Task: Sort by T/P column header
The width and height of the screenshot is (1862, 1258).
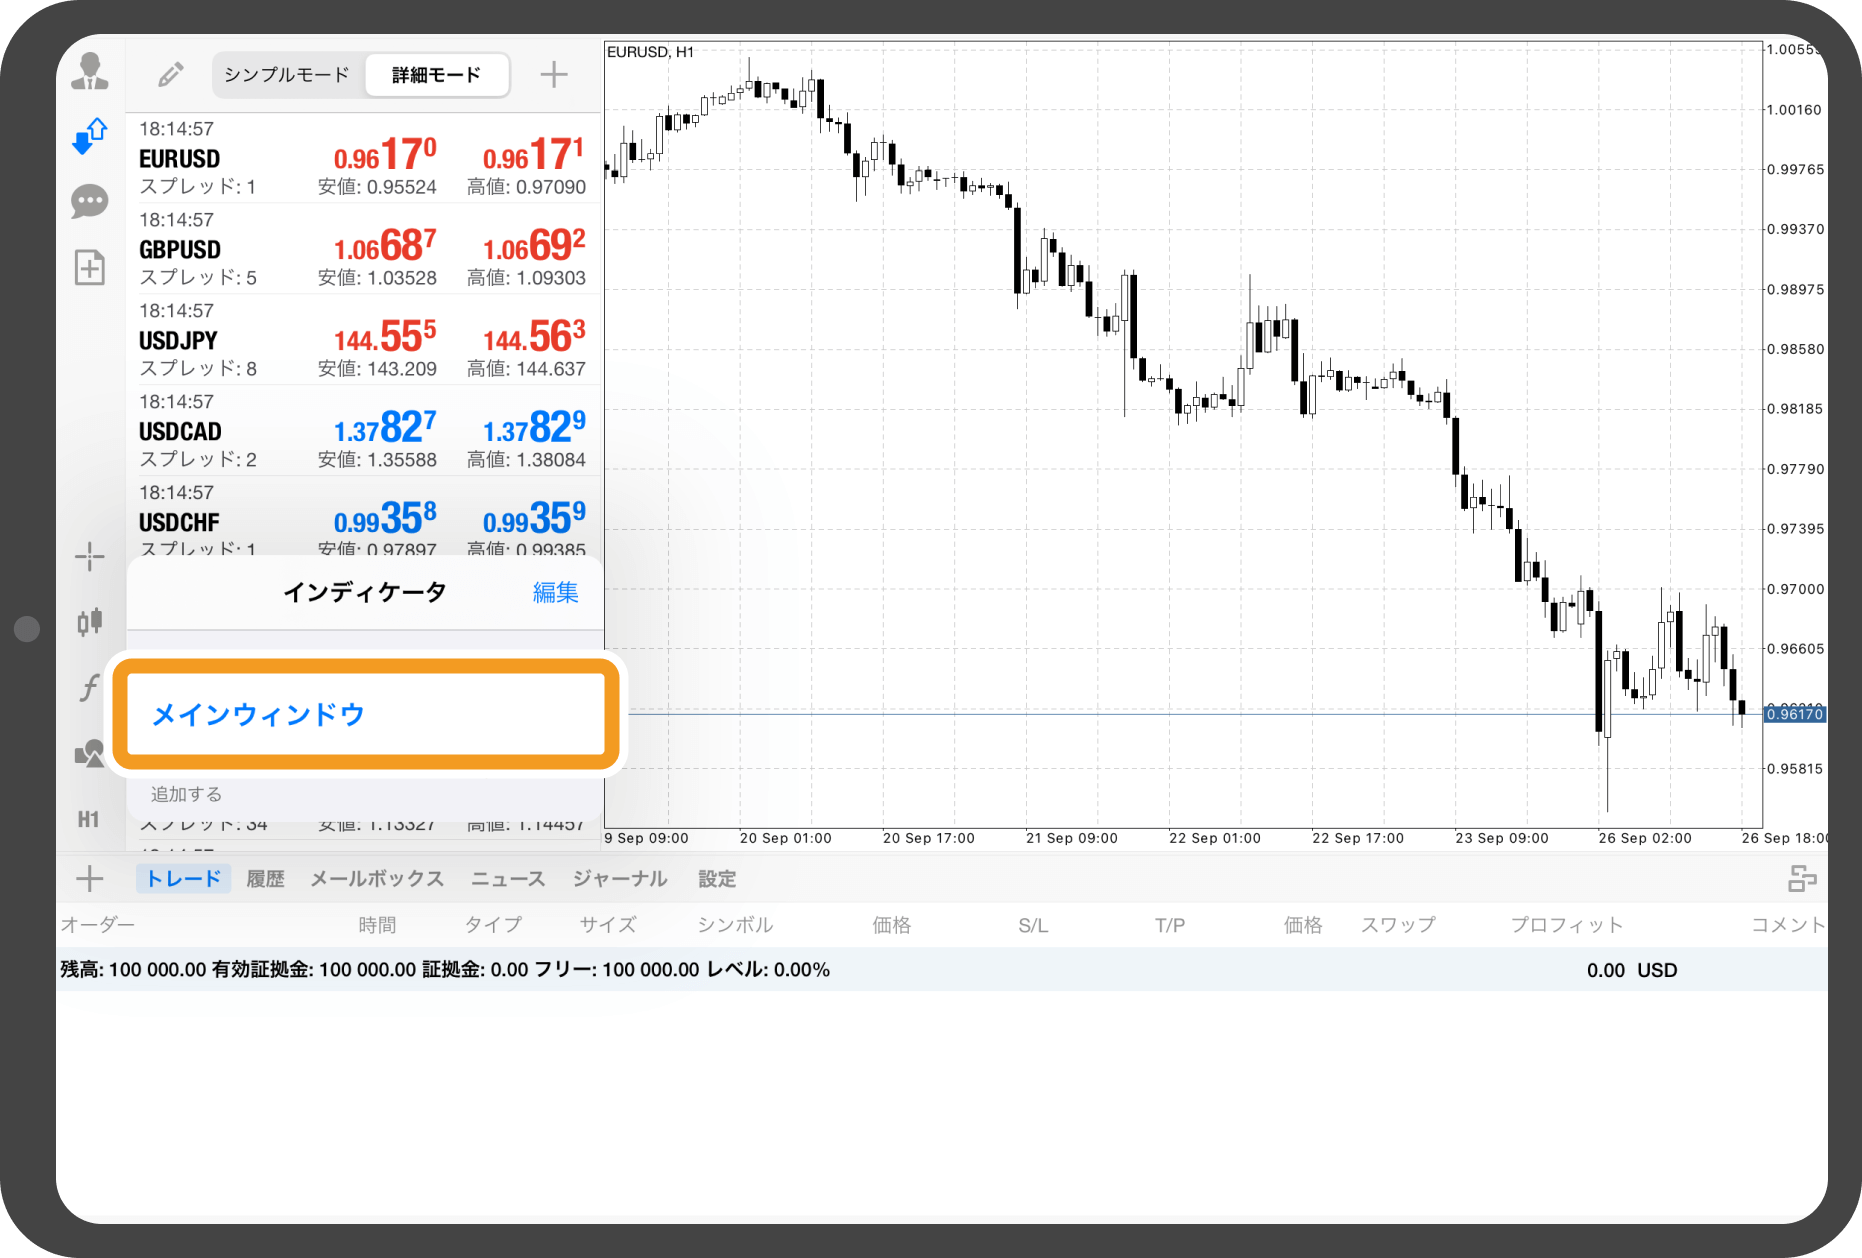Action: click(1170, 926)
